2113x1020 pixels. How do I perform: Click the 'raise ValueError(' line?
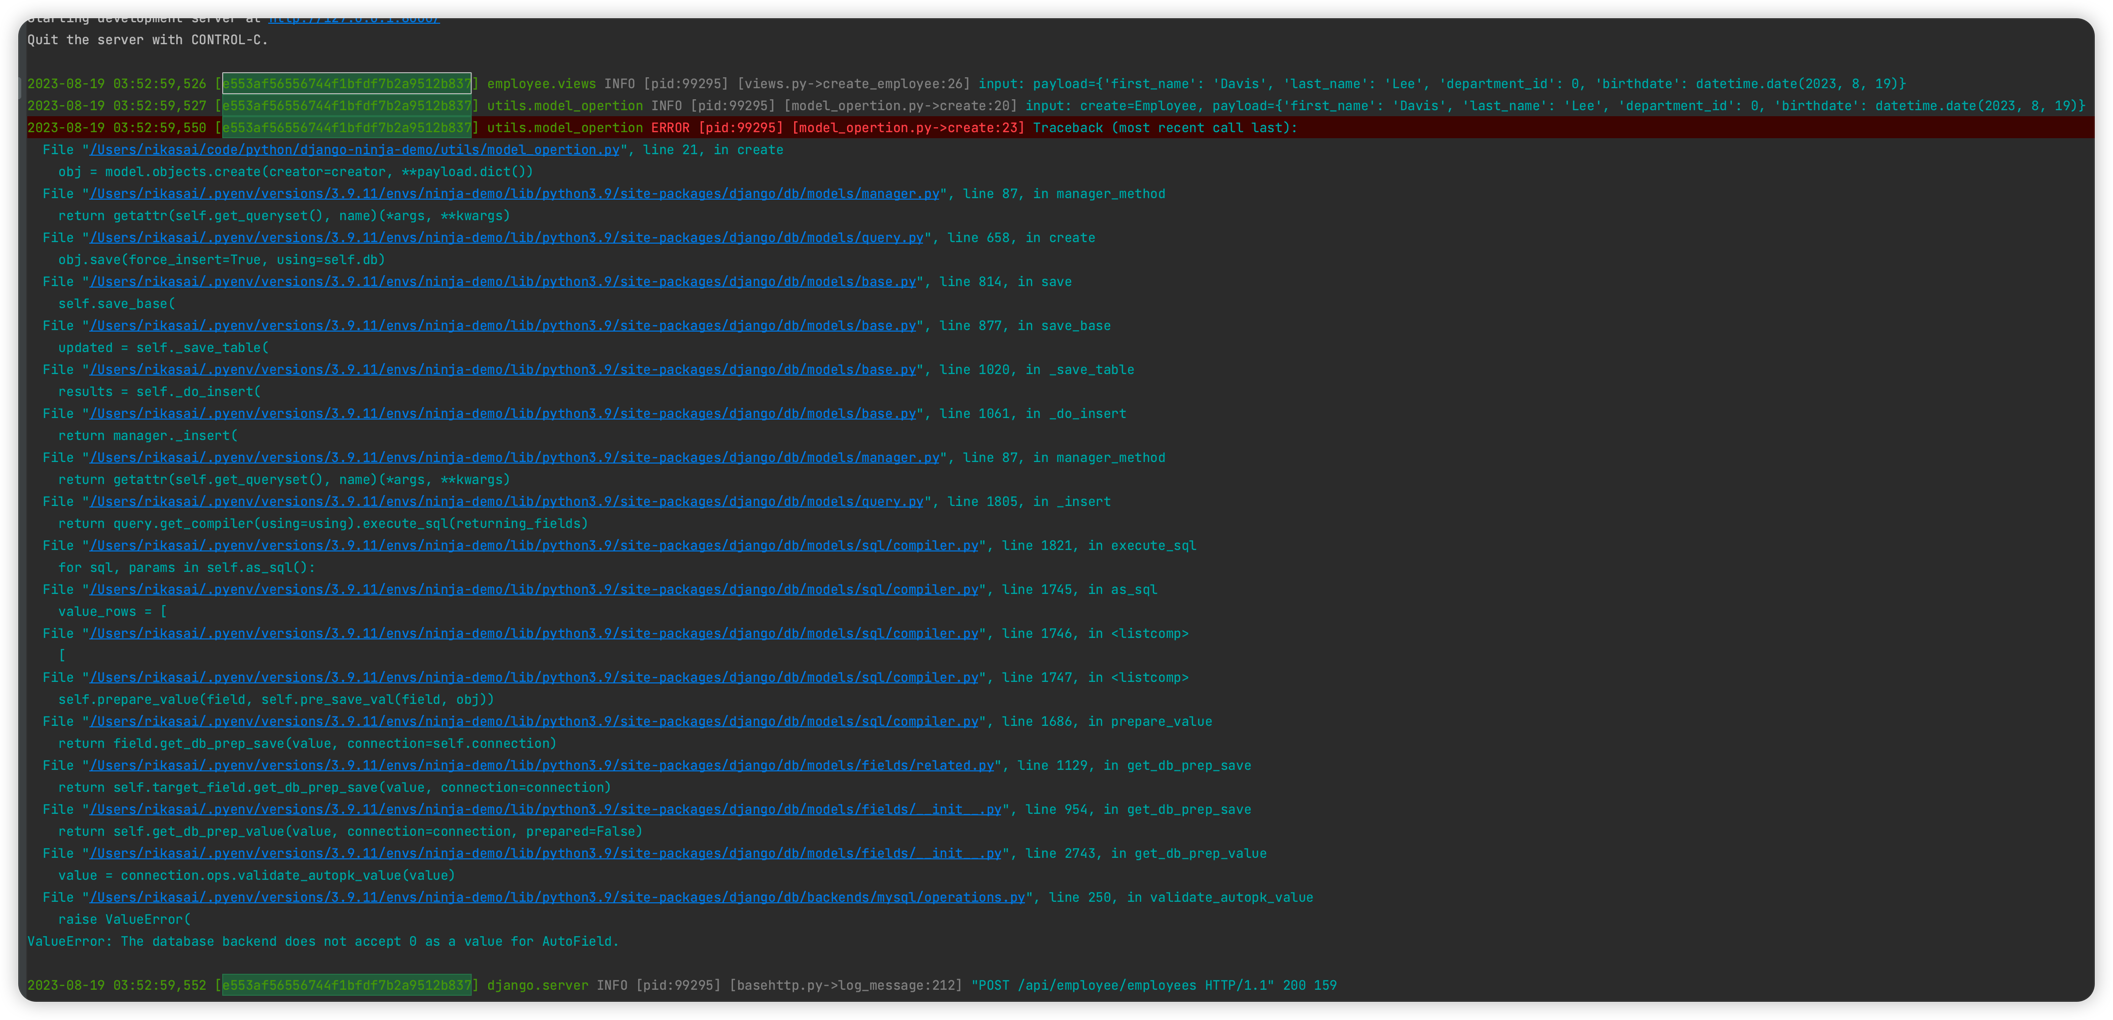click(124, 920)
